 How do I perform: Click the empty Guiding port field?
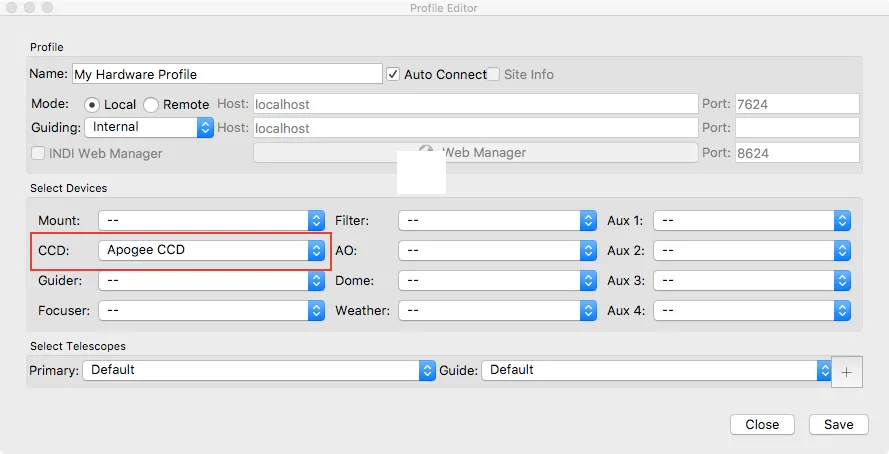(797, 128)
